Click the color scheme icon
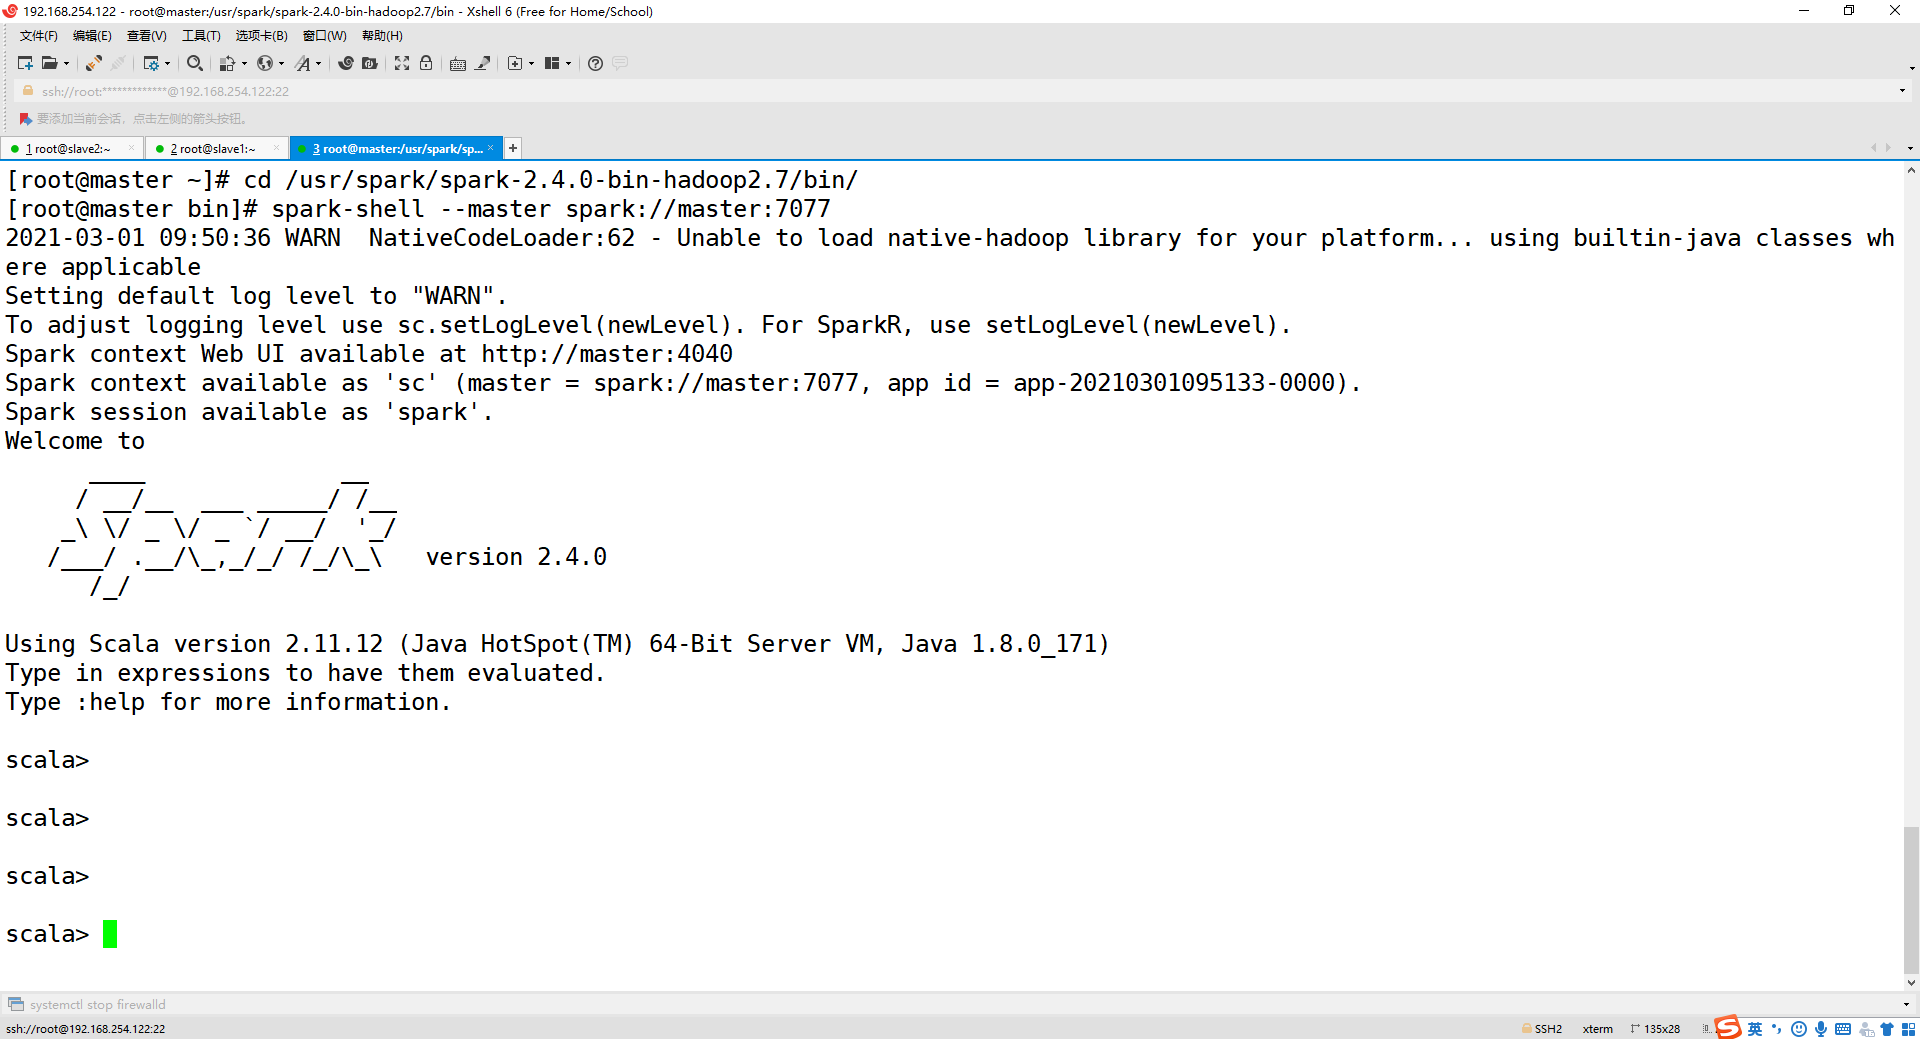Image resolution: width=1920 pixels, height=1039 pixels. (228, 63)
